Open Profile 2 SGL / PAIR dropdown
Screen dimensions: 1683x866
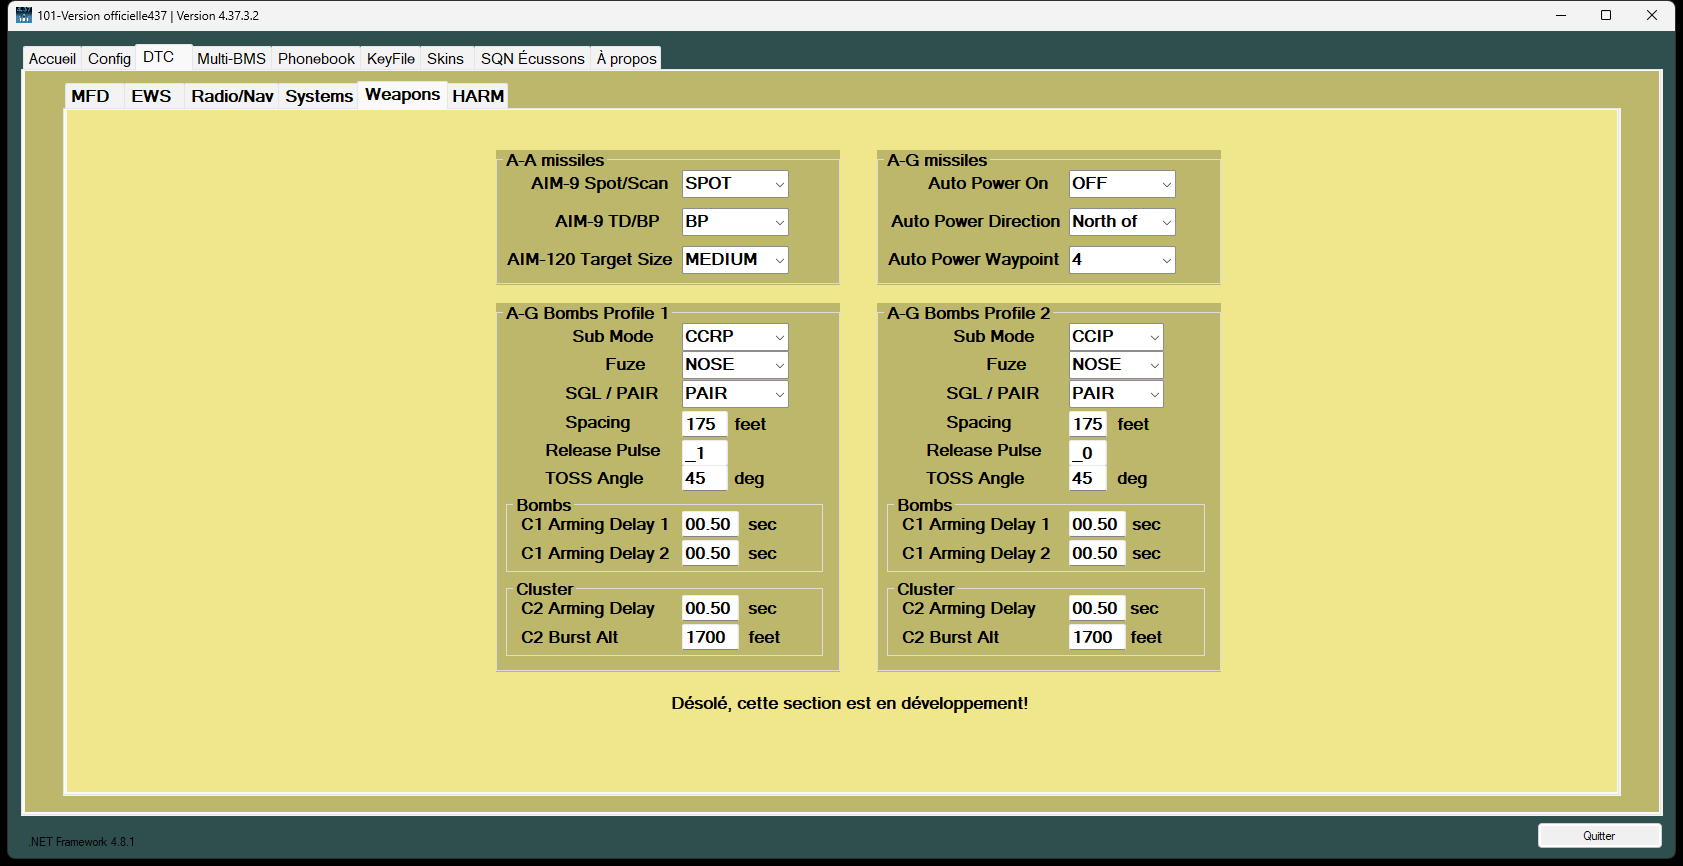[1116, 394]
